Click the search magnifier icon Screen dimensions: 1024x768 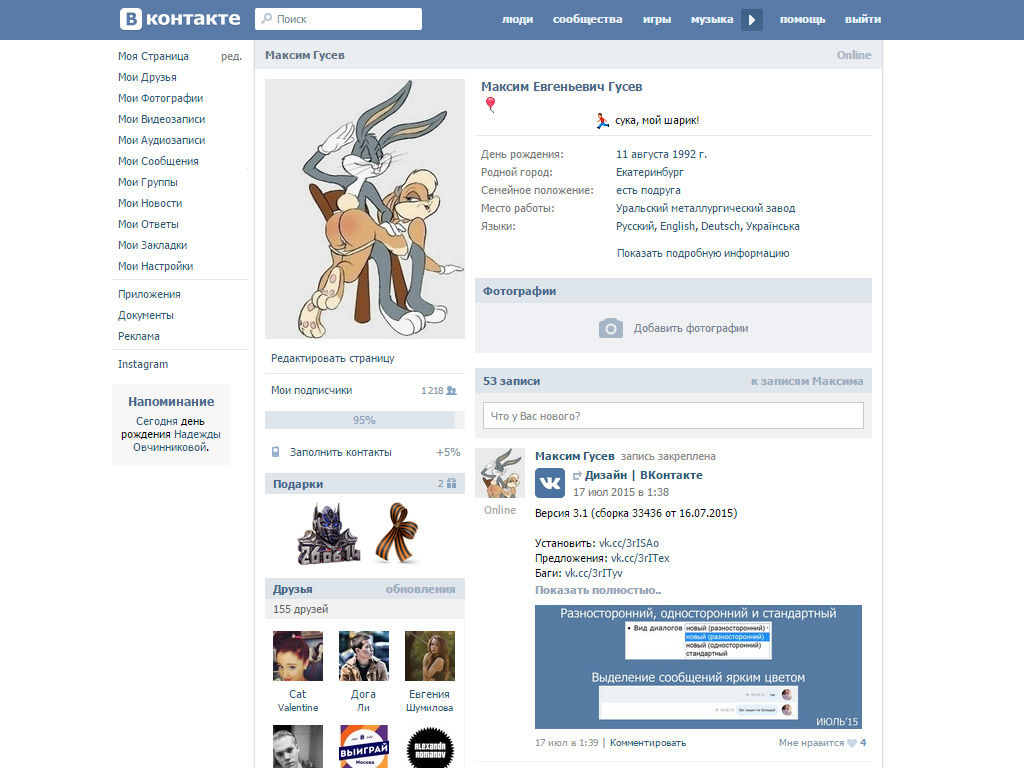[266, 19]
